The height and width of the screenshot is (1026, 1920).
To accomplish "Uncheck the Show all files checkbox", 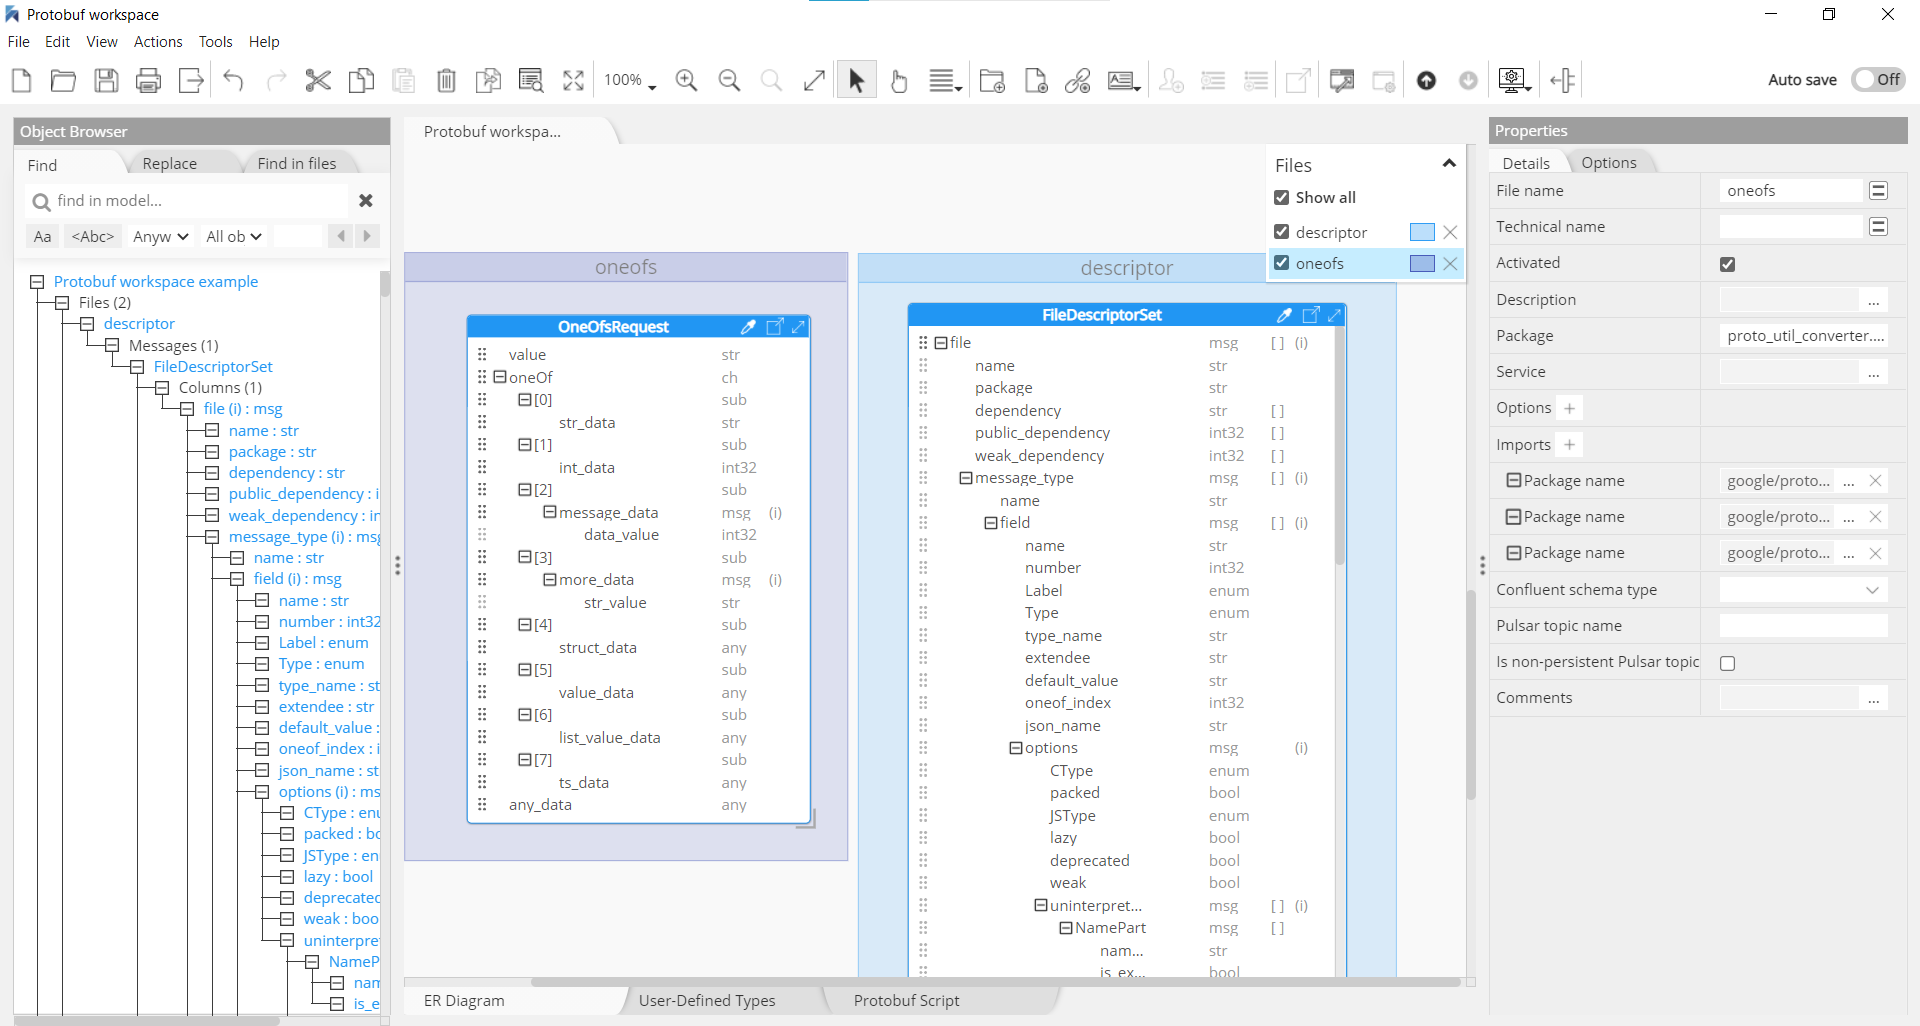I will [x=1282, y=198].
